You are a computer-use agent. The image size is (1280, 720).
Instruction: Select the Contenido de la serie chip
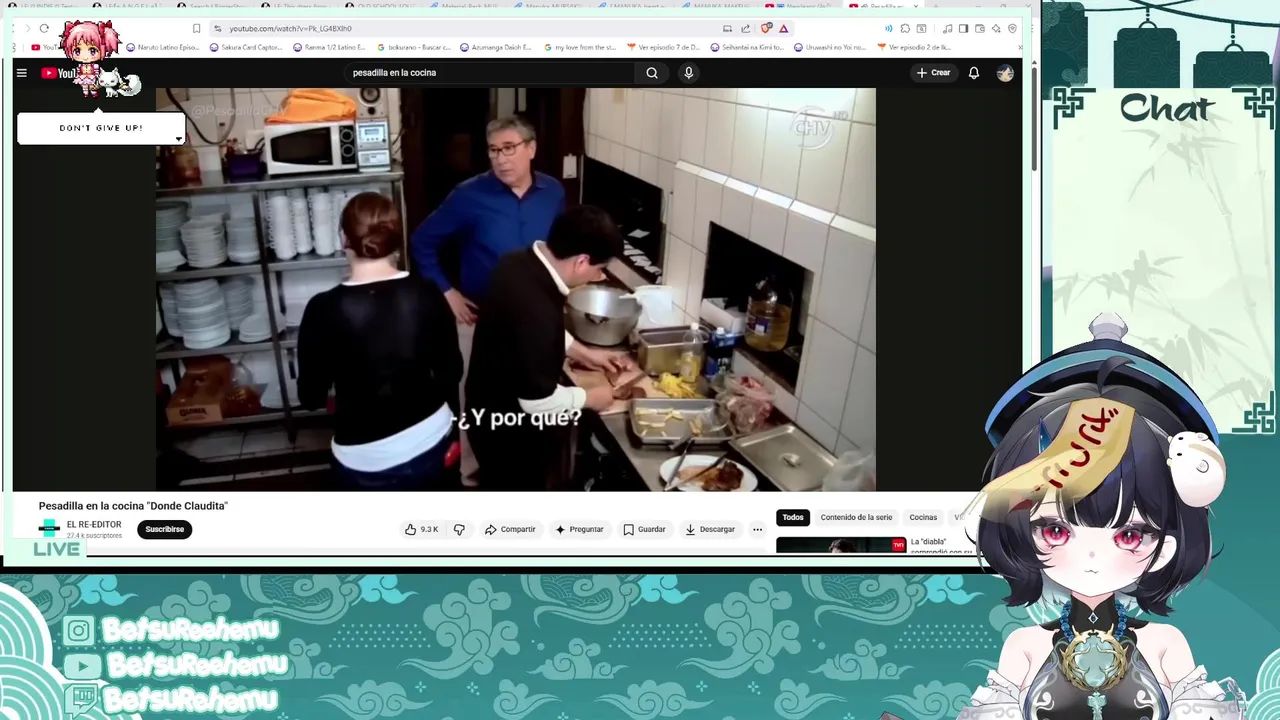[856, 517]
